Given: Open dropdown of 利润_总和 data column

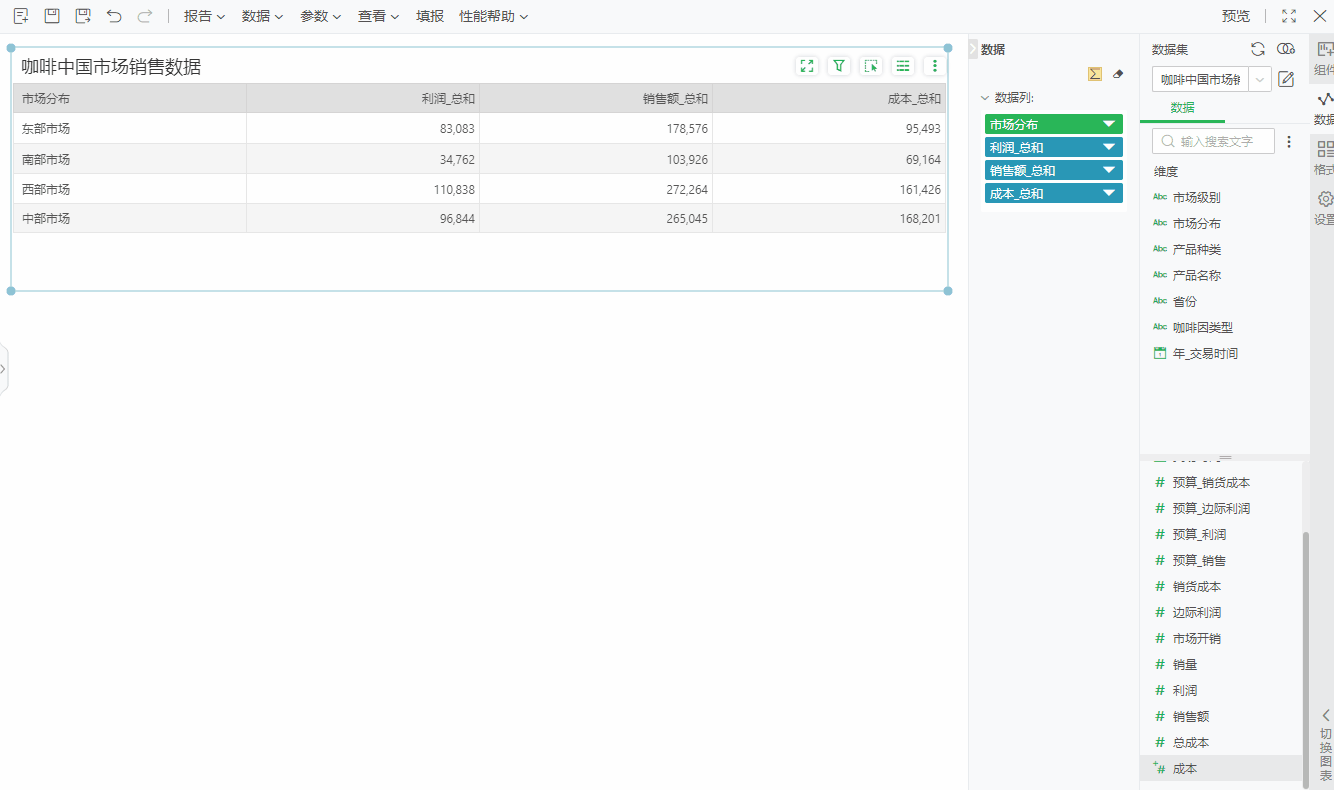Looking at the screenshot, I should point(1109,147).
